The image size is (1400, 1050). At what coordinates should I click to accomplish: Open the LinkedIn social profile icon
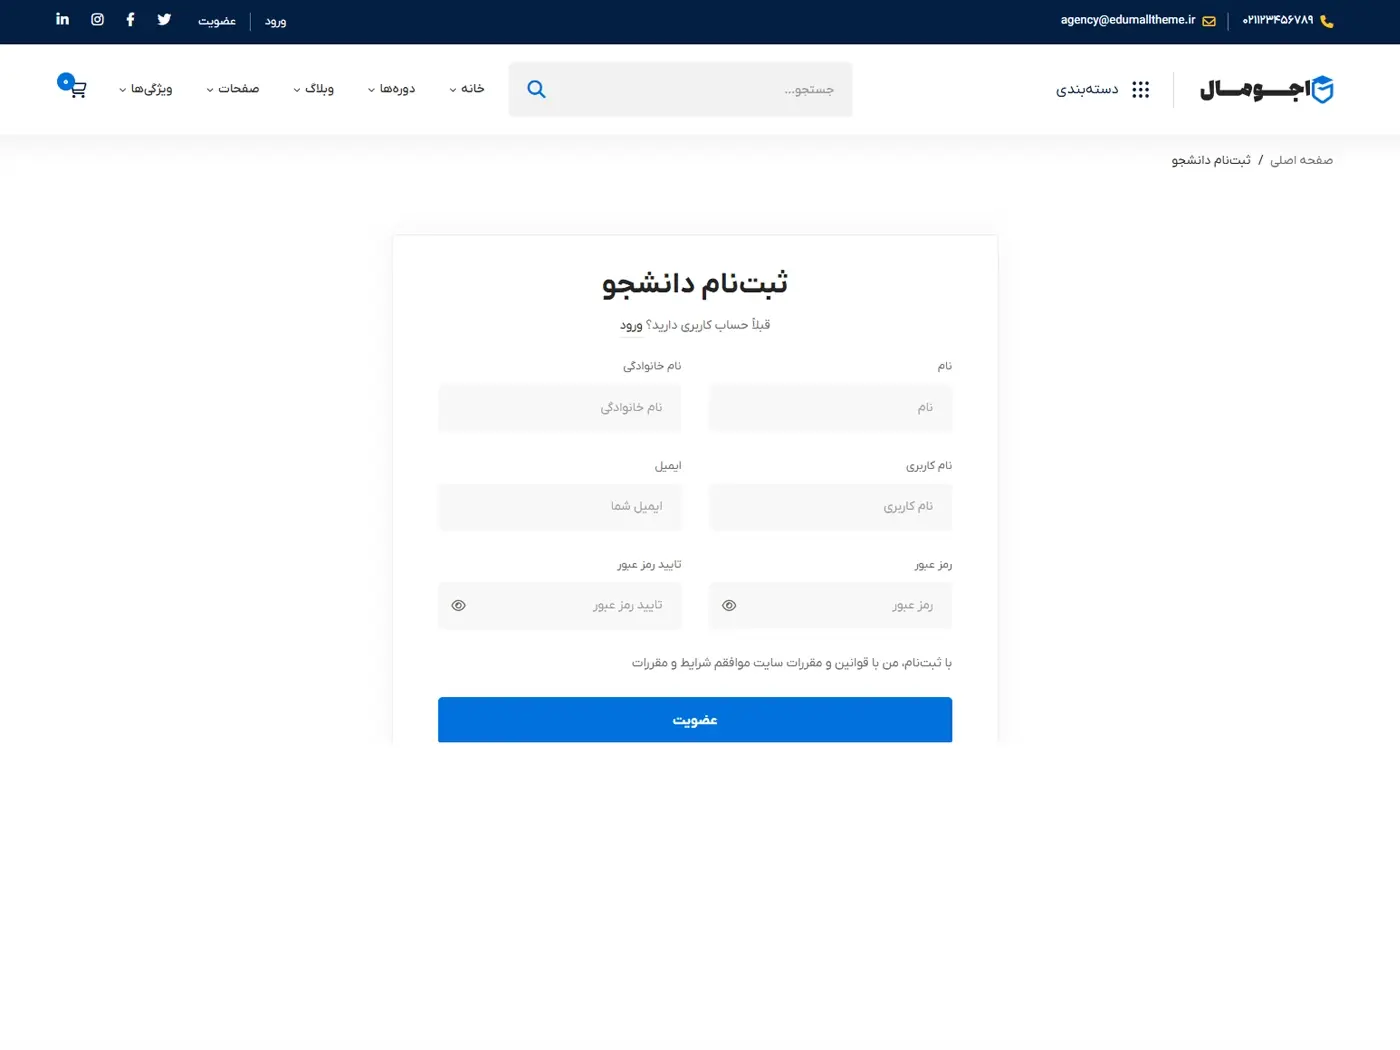pos(62,19)
